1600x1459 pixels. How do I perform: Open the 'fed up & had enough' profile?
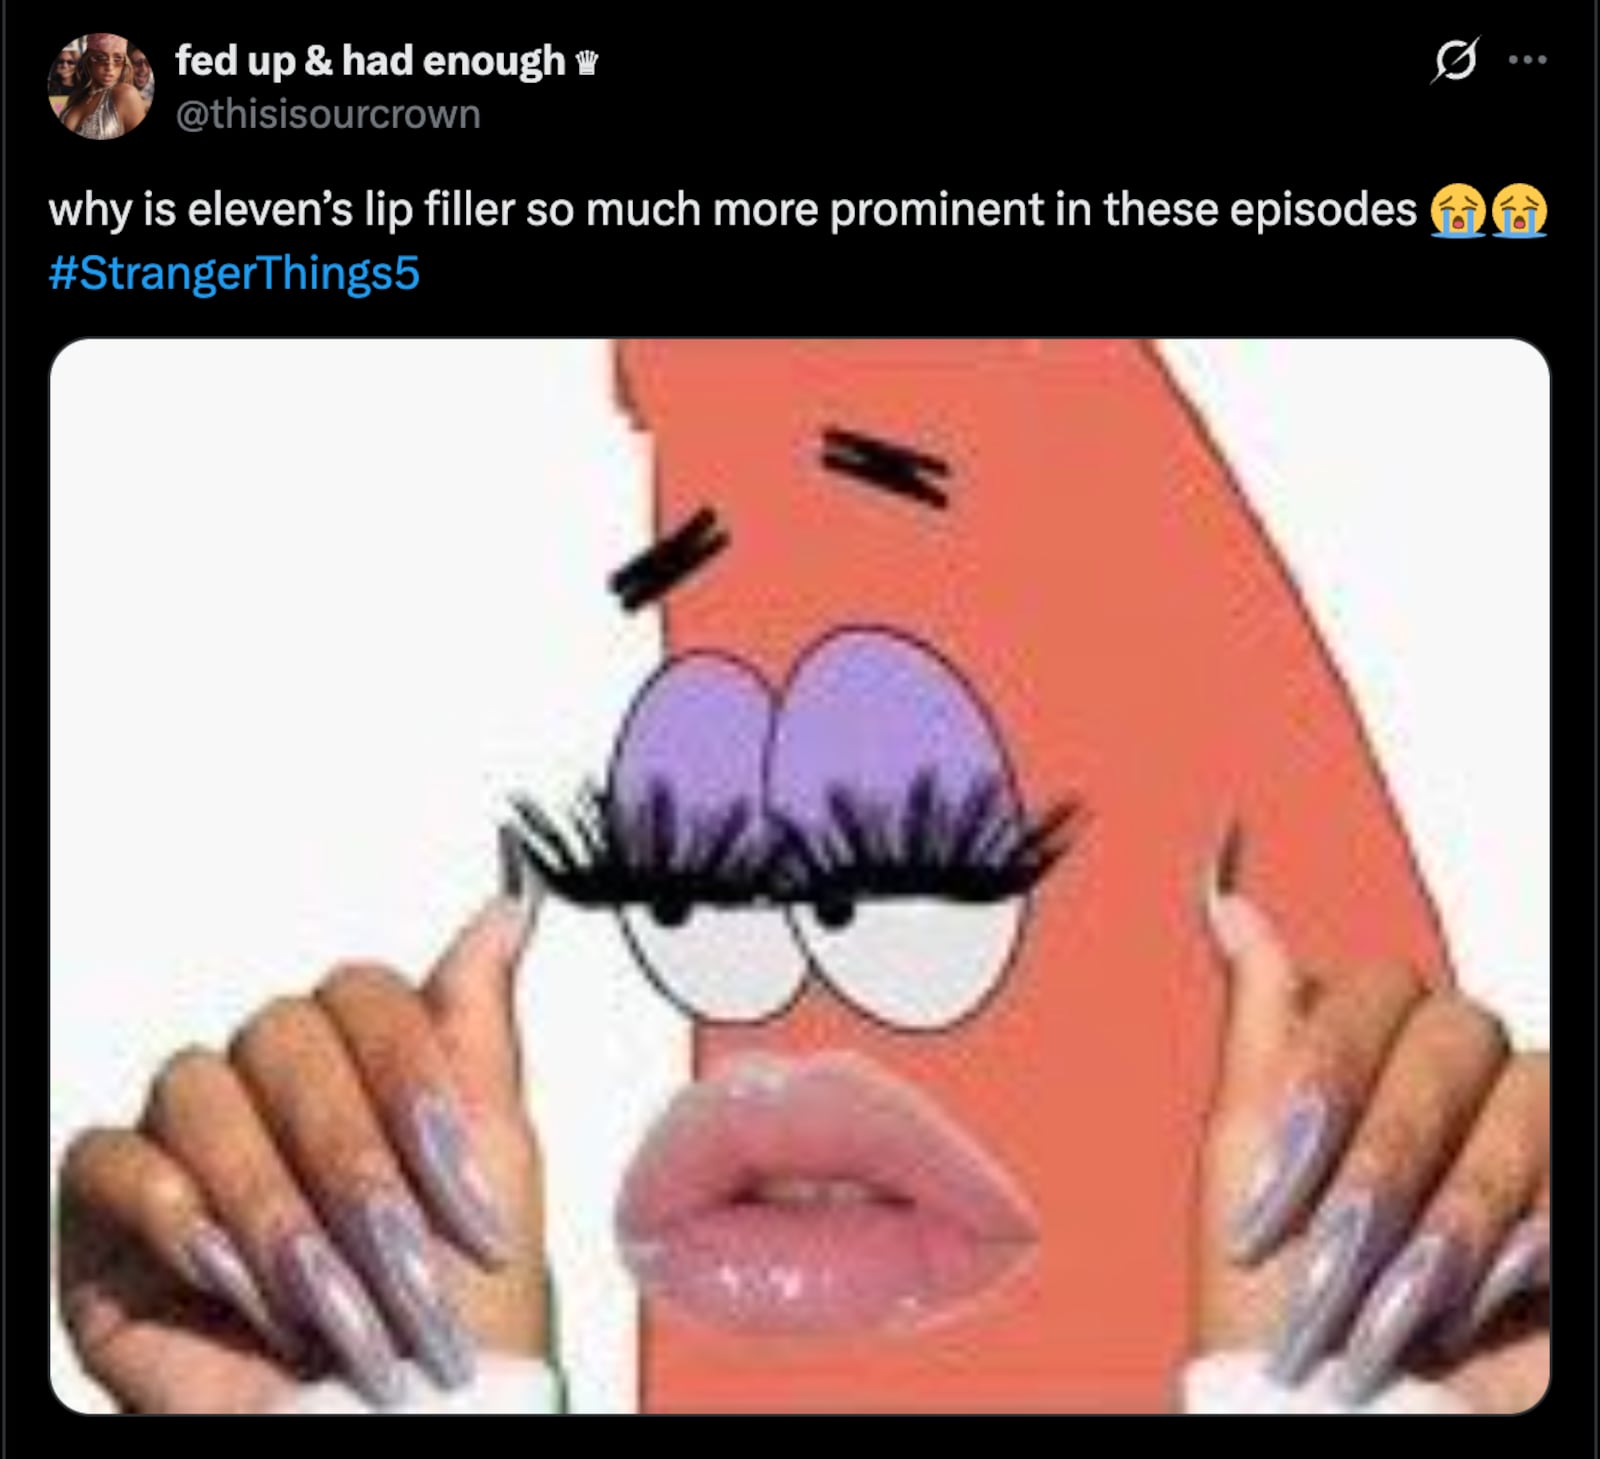pos(370,60)
